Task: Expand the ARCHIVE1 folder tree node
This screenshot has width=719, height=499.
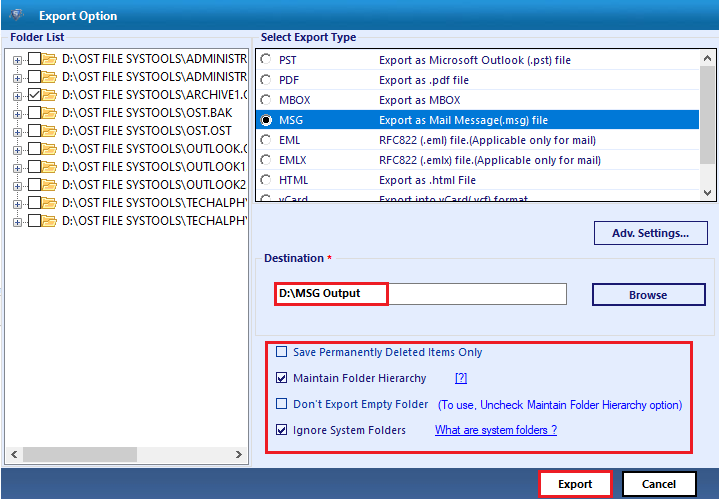Action: click(17, 96)
